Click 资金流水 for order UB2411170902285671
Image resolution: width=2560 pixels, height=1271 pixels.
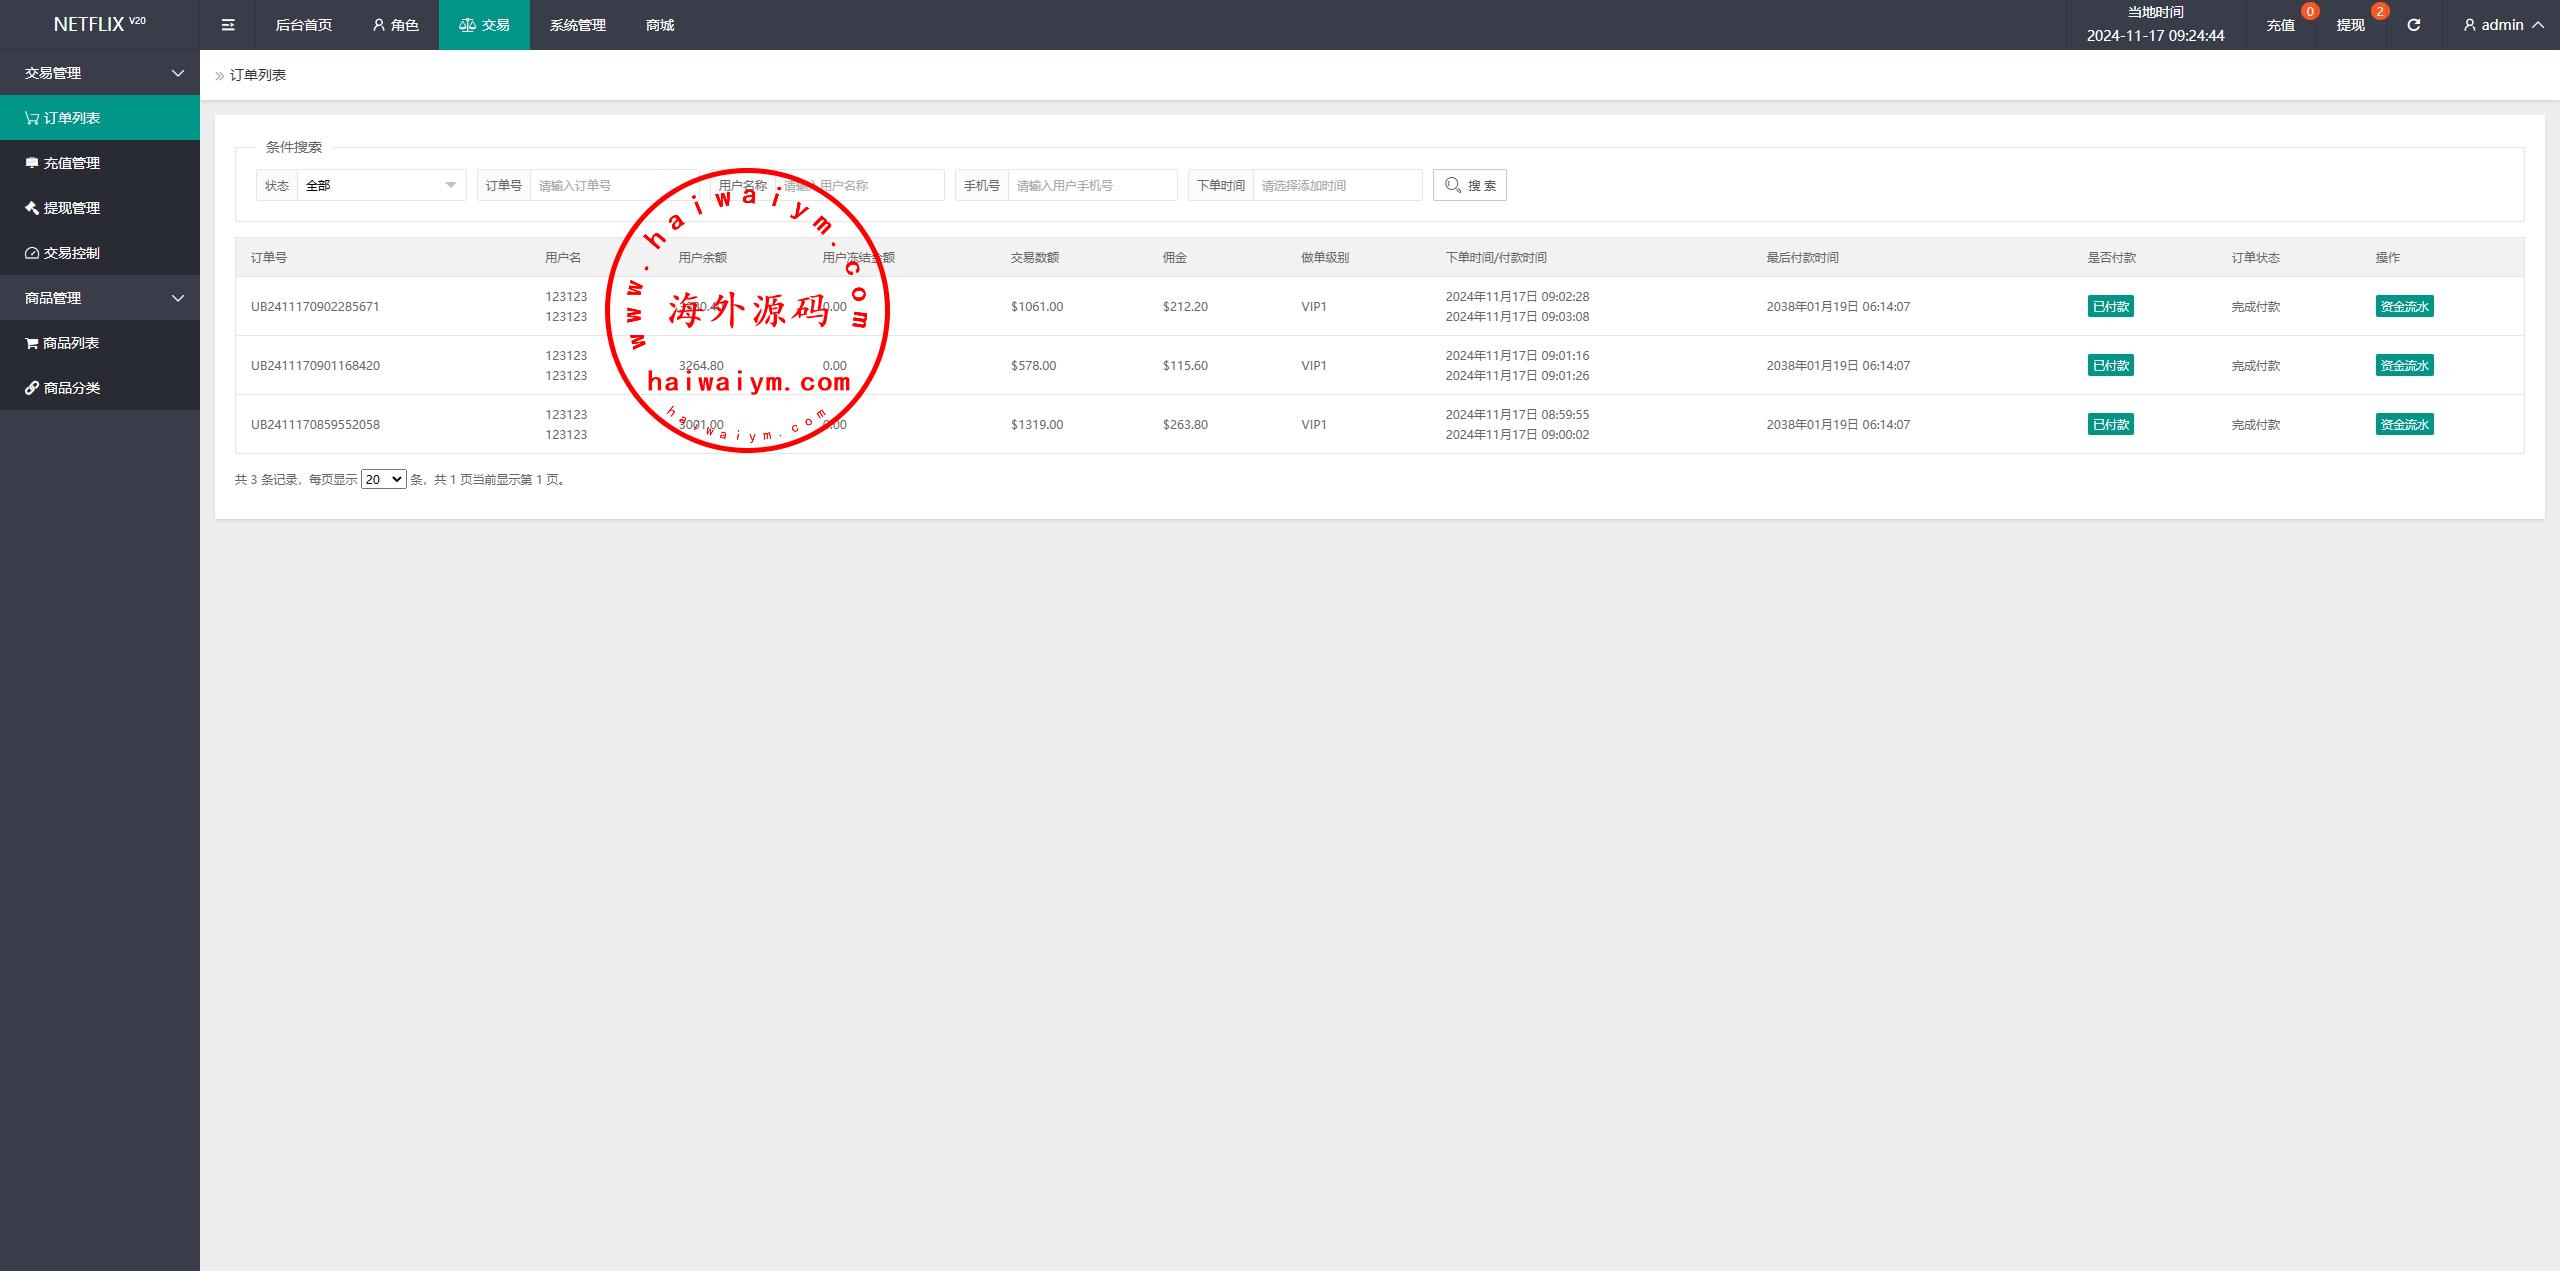(2404, 307)
